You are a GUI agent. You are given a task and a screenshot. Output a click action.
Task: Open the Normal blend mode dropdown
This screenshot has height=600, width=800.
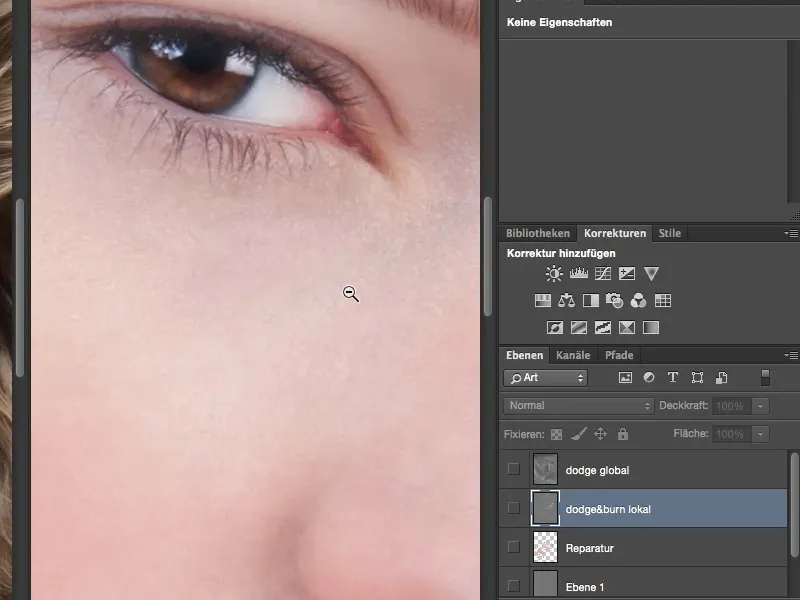tap(578, 406)
